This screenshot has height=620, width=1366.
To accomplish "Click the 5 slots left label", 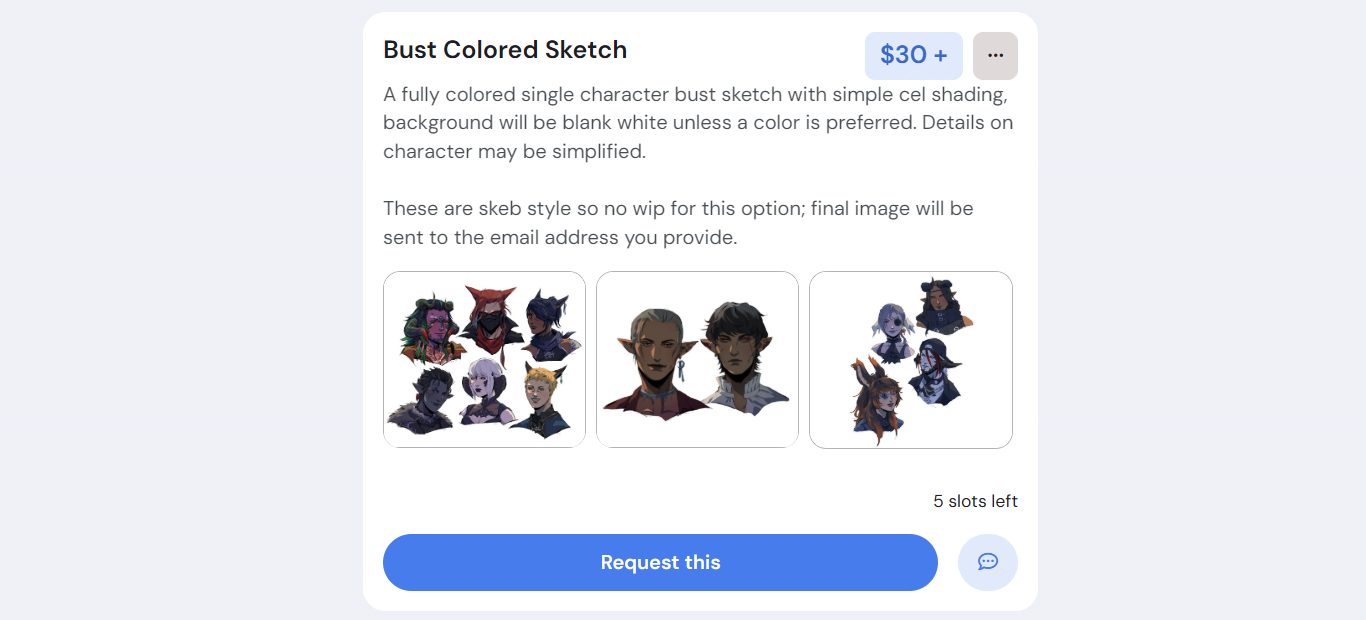I will point(975,501).
